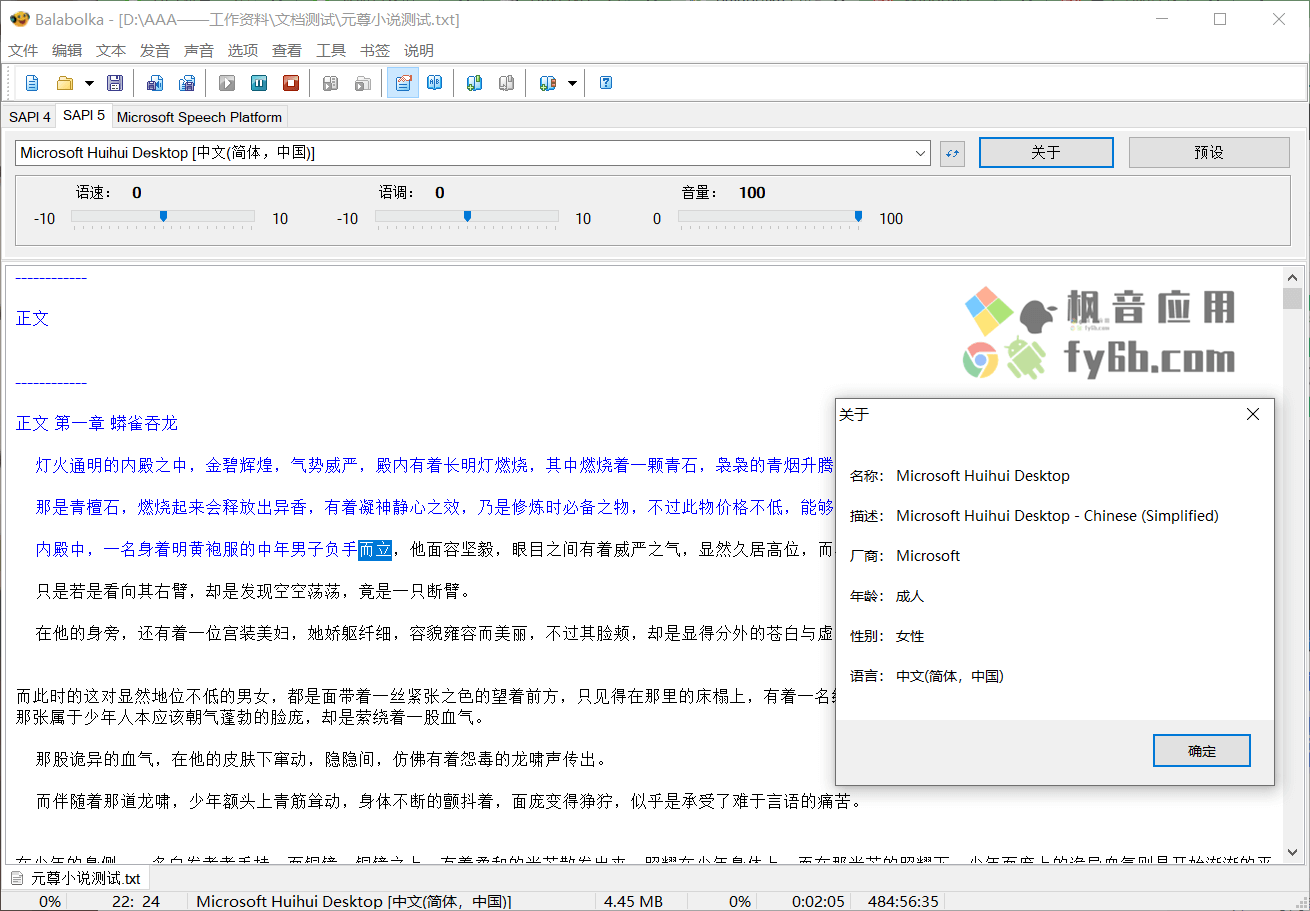This screenshot has height=911, width=1310.
Task: Open the Microsoft Huihui Desktop voice dropdown
Action: point(474,153)
